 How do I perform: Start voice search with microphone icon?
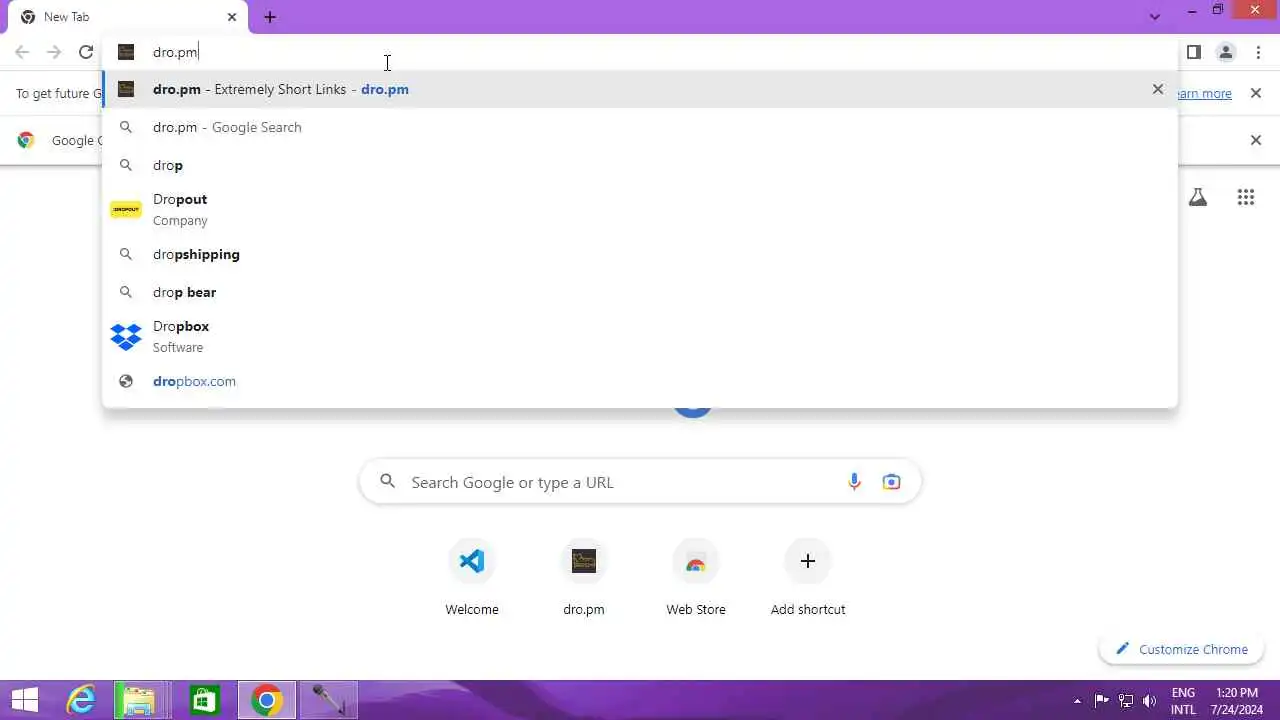pyautogui.click(x=854, y=482)
